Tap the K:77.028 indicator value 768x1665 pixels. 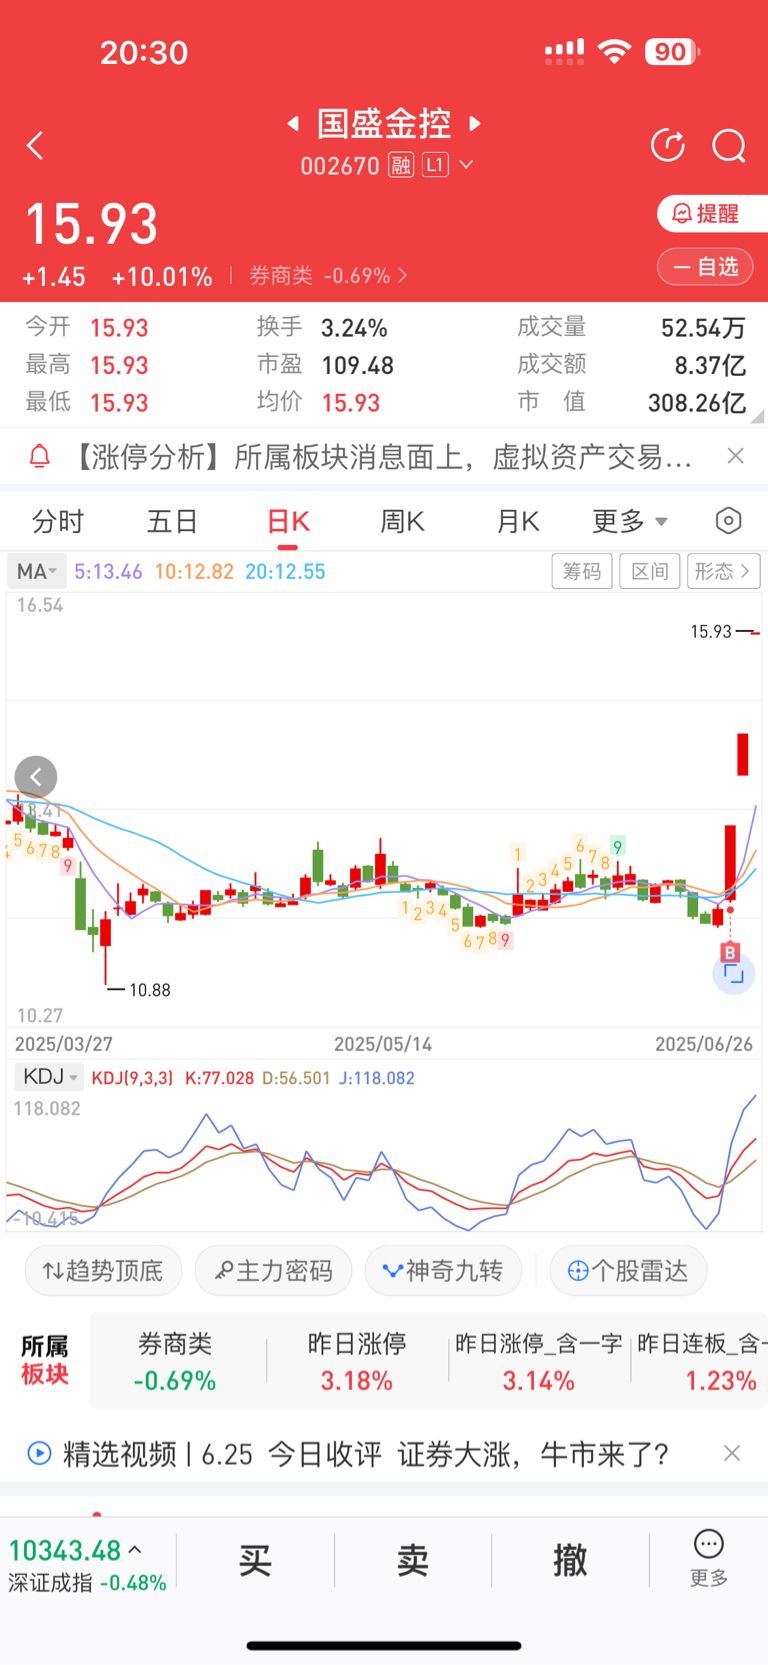(x=220, y=1078)
